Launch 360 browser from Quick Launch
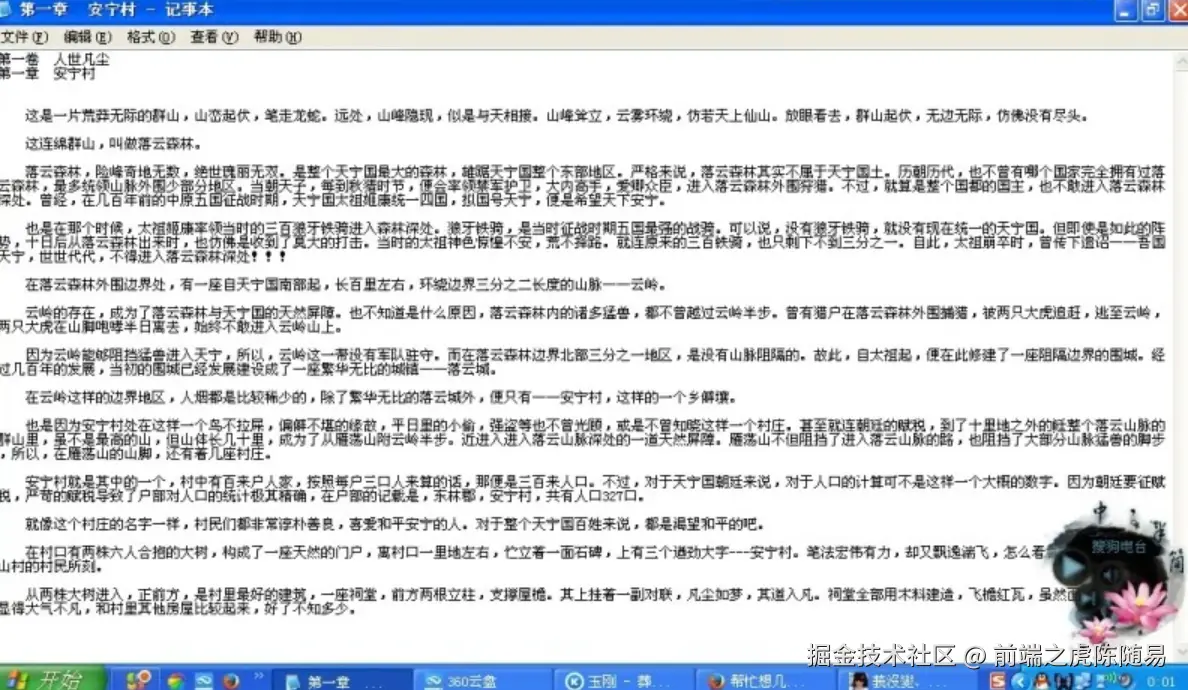1188x690 pixels. click(x=176, y=680)
